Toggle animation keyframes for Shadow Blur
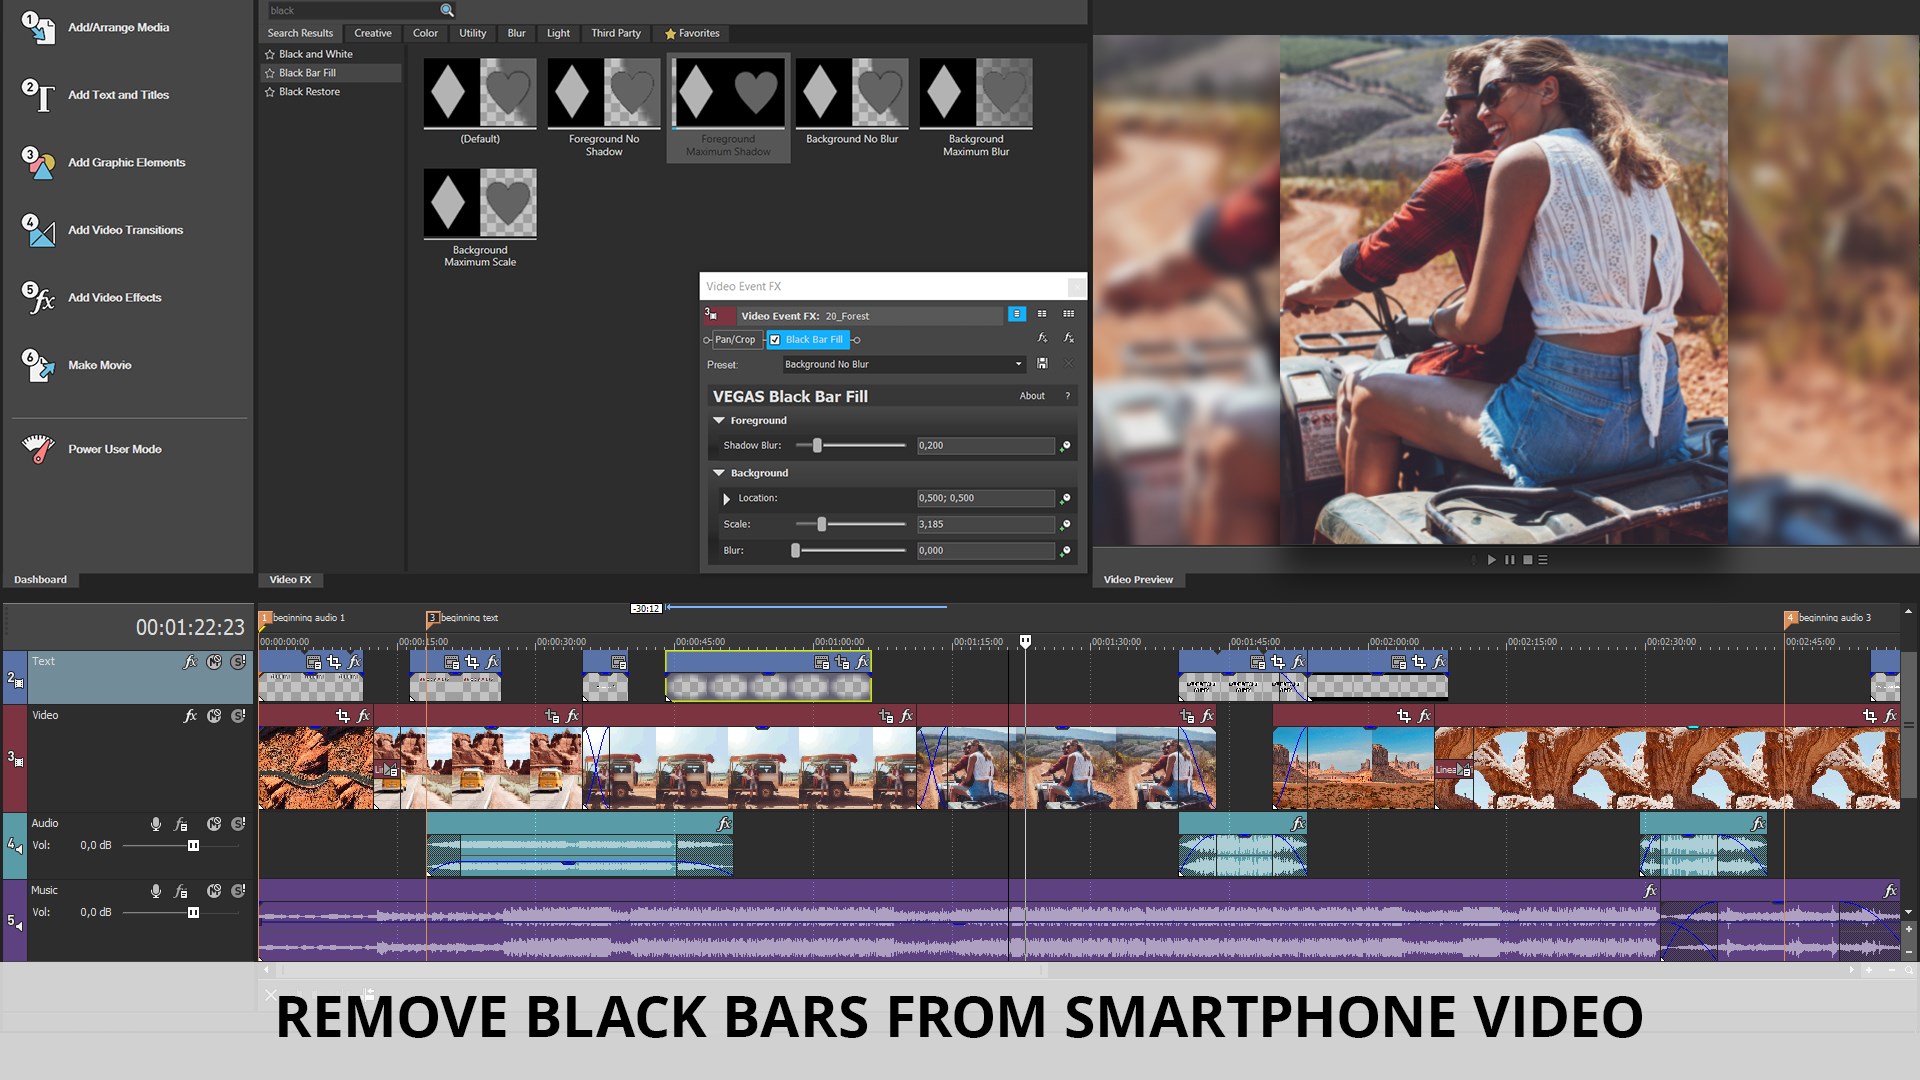 coord(1065,446)
